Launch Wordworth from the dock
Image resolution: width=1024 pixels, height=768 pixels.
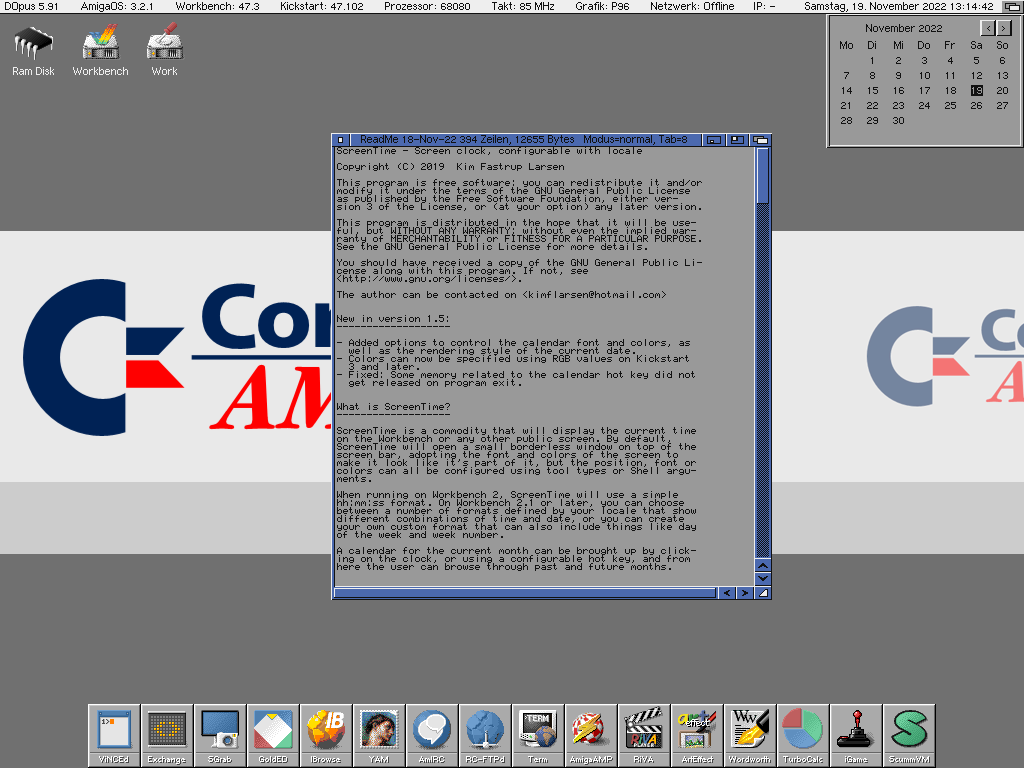pyautogui.click(x=750, y=735)
